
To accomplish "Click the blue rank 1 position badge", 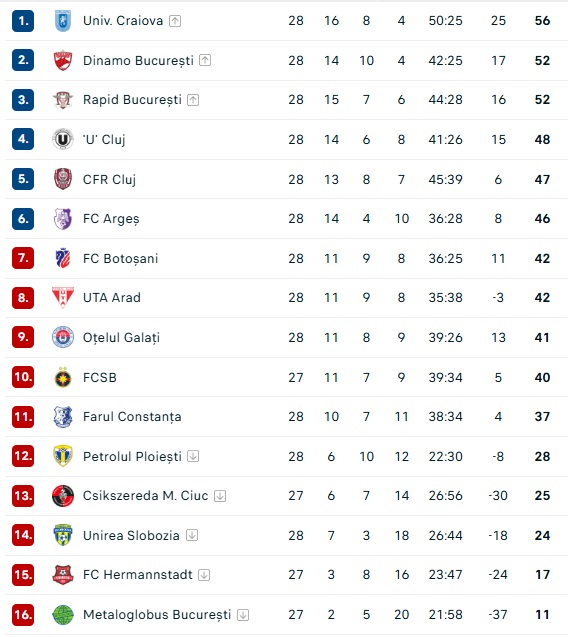I will pyautogui.click(x=23, y=21).
